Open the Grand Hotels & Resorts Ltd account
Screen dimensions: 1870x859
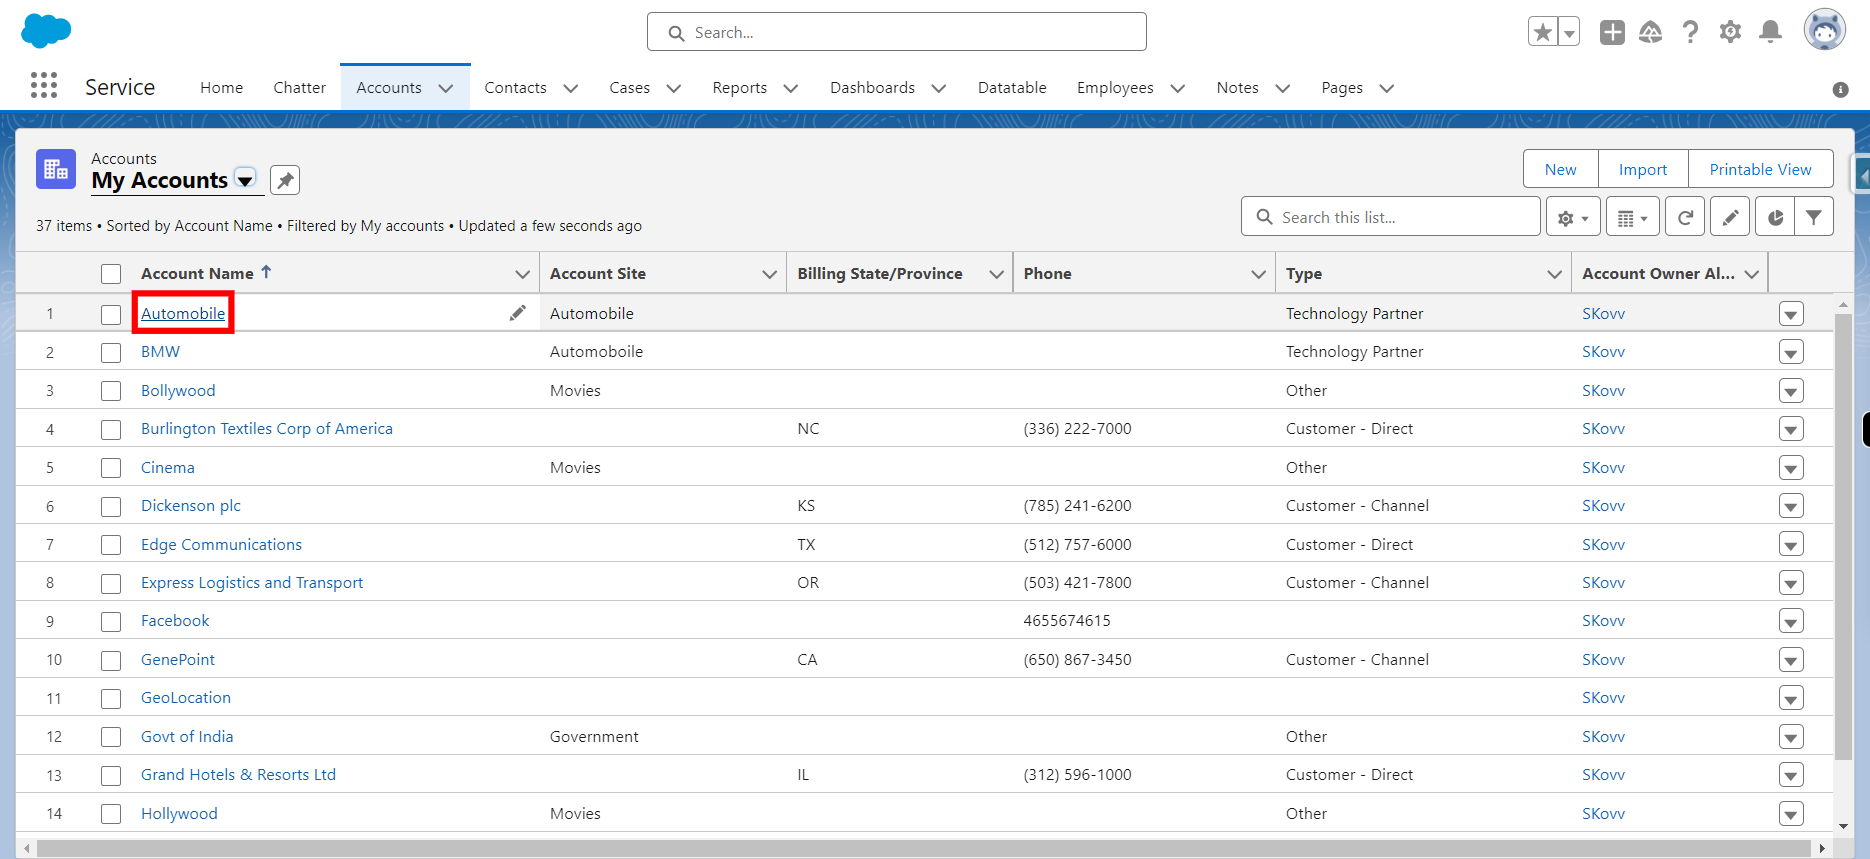(238, 775)
